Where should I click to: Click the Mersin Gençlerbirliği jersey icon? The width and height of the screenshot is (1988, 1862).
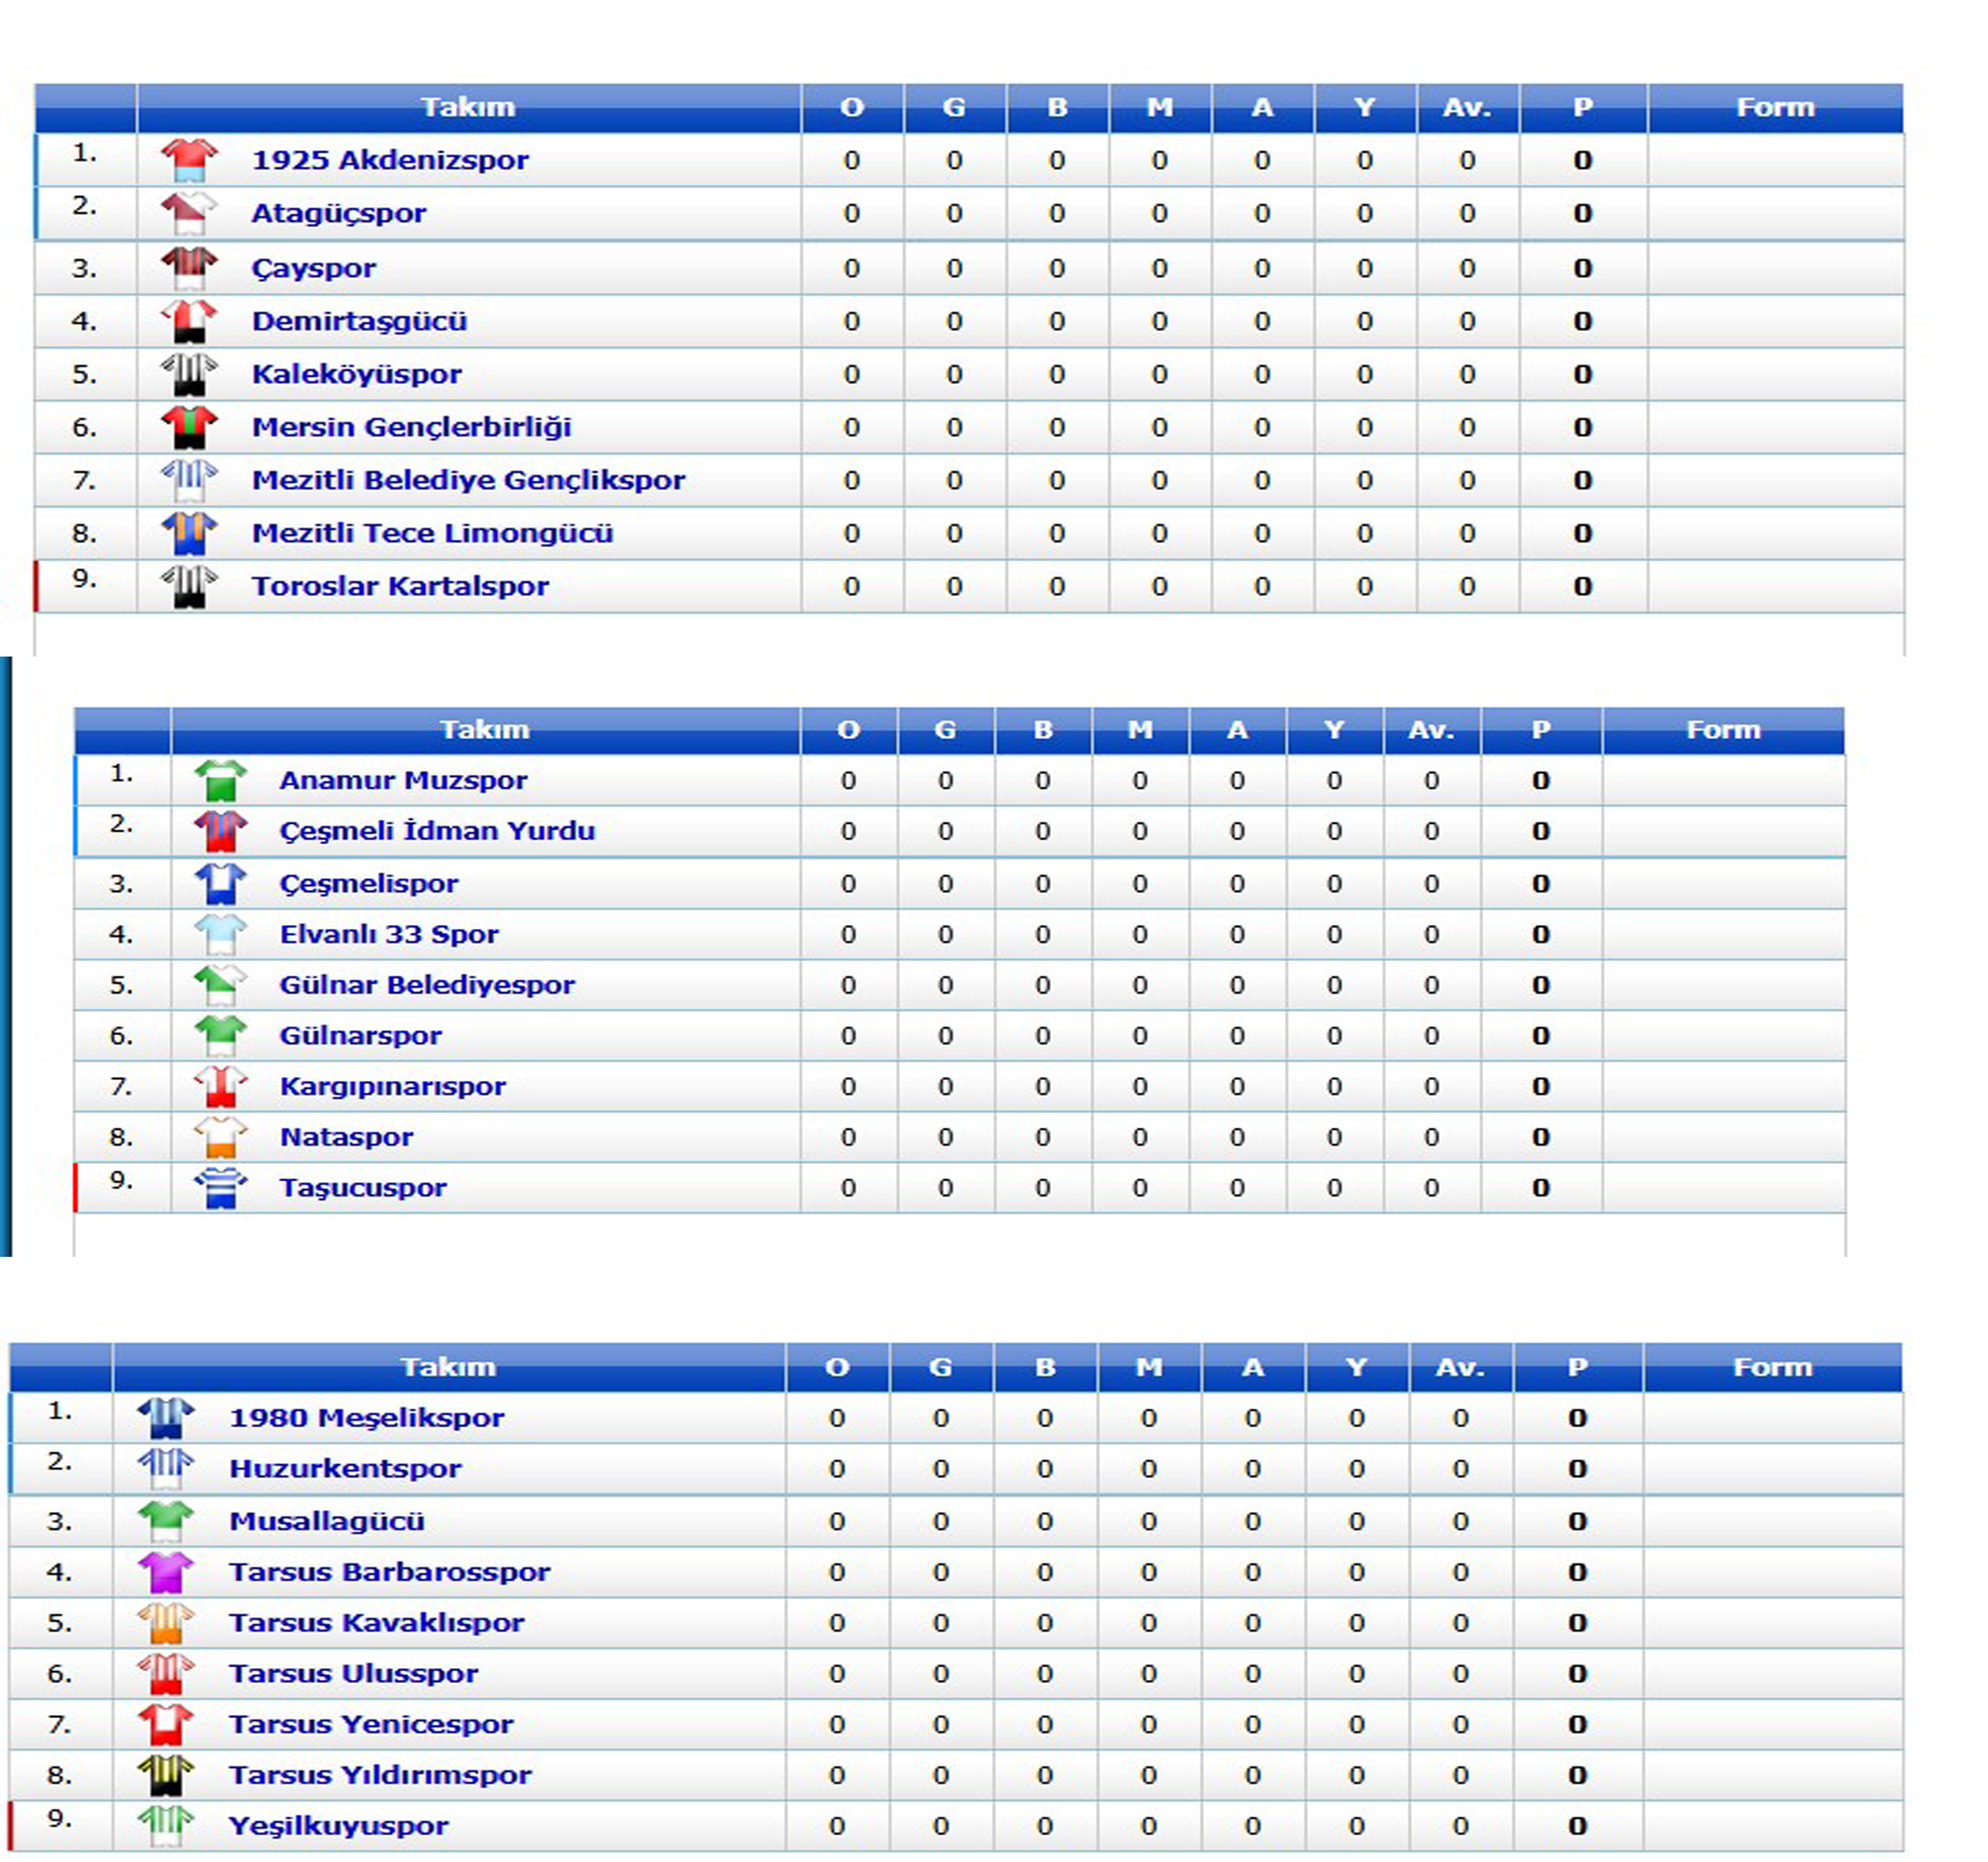tap(189, 427)
